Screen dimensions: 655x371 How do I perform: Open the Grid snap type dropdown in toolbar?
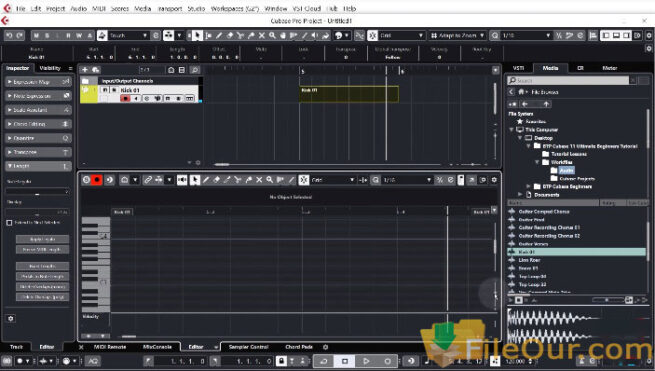pos(401,36)
